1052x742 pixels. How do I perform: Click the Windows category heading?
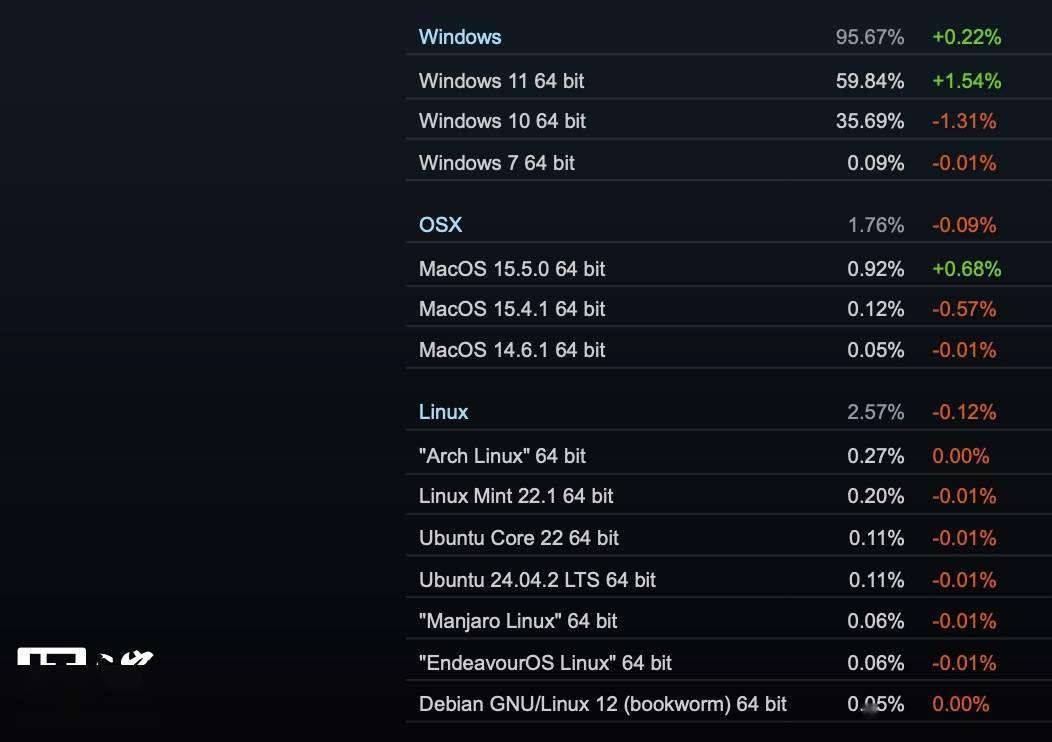pyautogui.click(x=460, y=37)
